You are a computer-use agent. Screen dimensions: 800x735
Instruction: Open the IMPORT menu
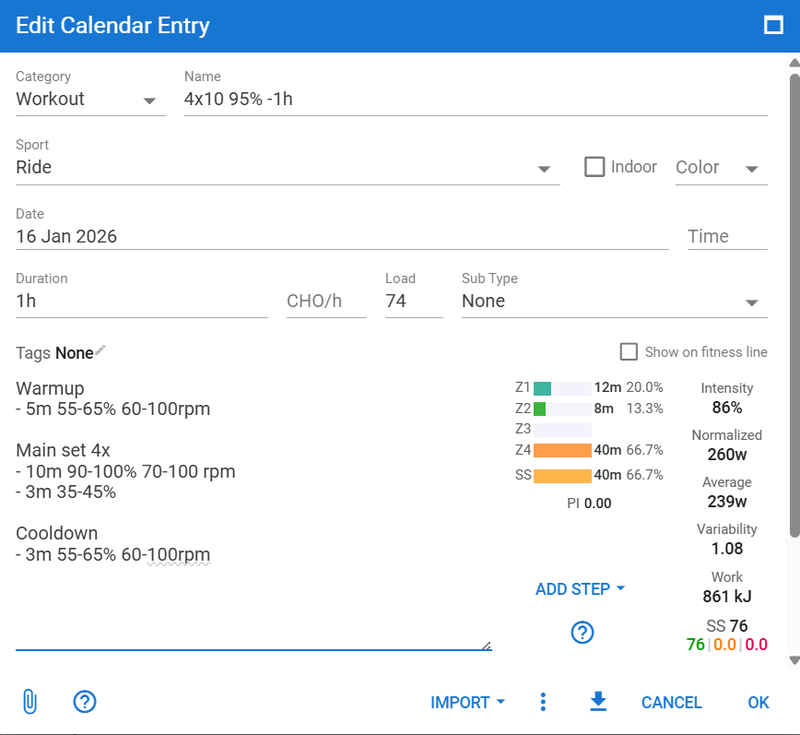[467, 702]
